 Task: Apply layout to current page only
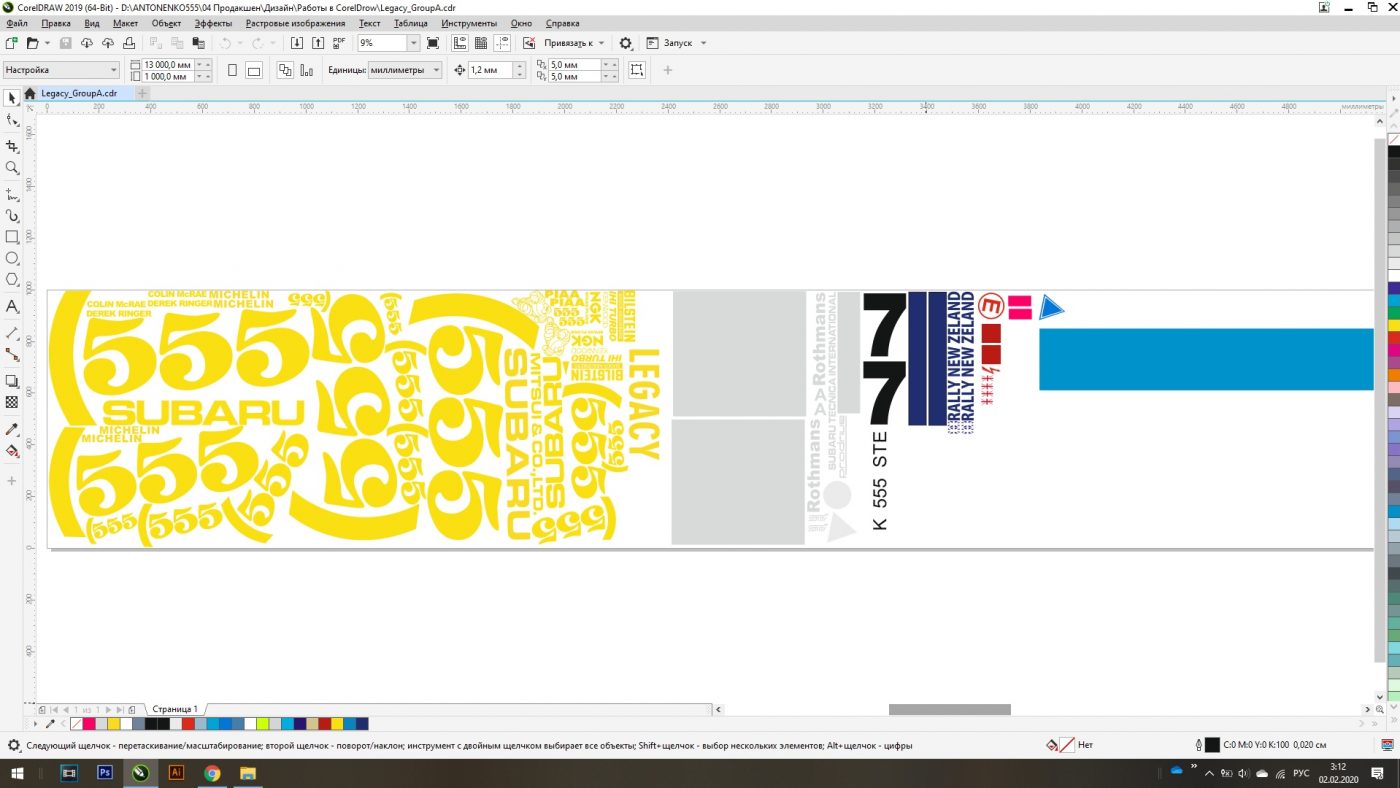pyautogui.click(x=306, y=70)
